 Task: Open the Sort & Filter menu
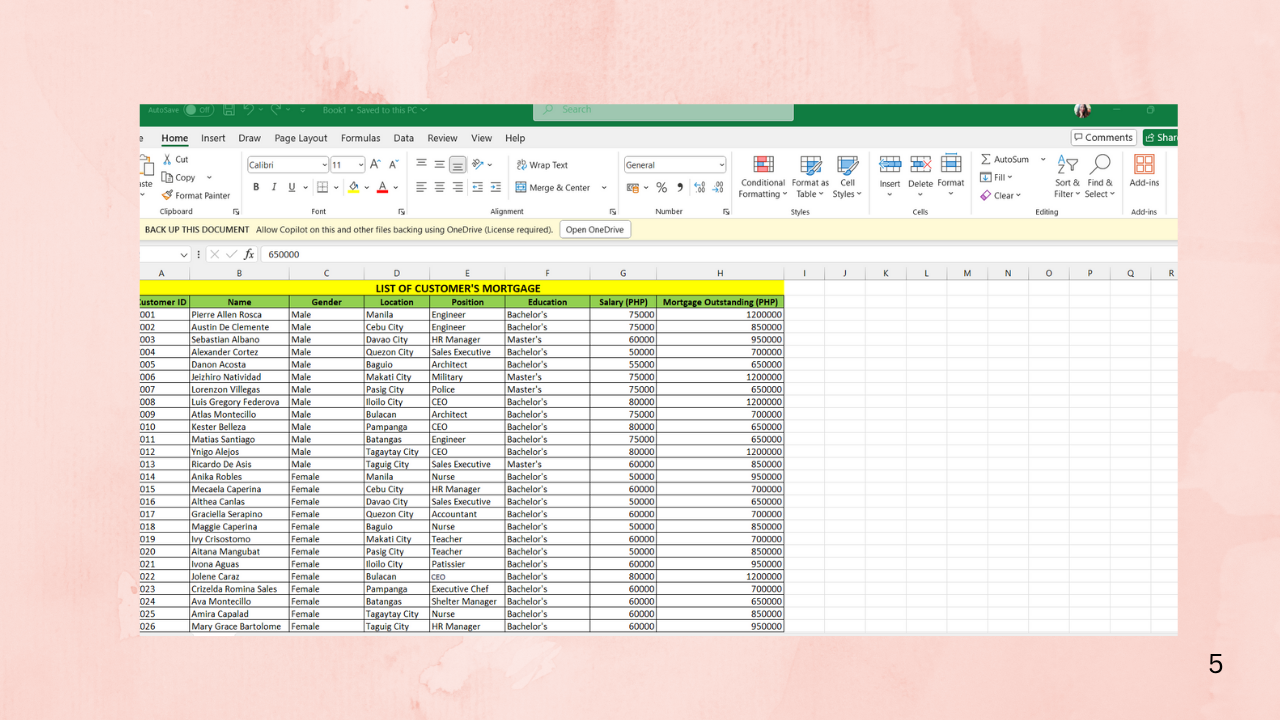[x=1067, y=176]
